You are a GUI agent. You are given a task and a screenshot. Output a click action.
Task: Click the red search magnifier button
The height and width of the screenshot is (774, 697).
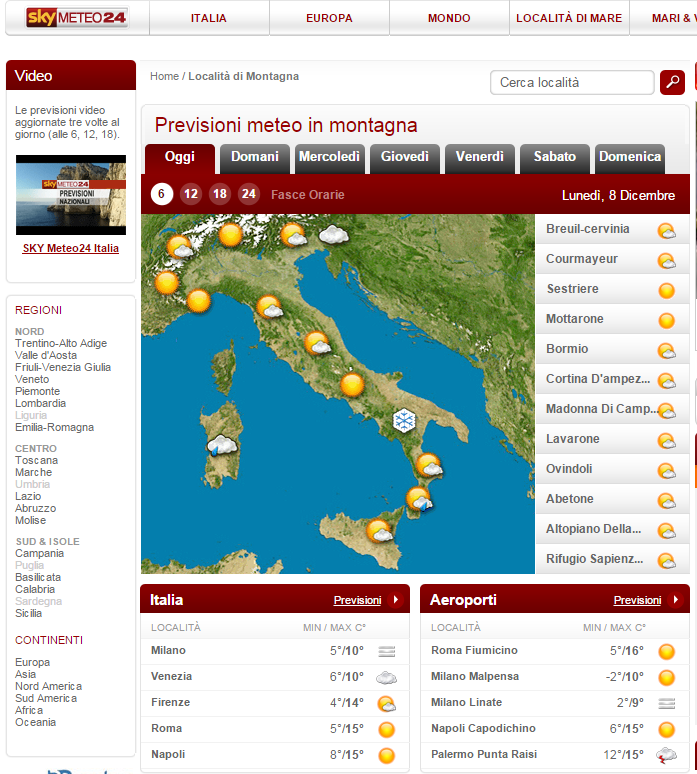coord(672,82)
